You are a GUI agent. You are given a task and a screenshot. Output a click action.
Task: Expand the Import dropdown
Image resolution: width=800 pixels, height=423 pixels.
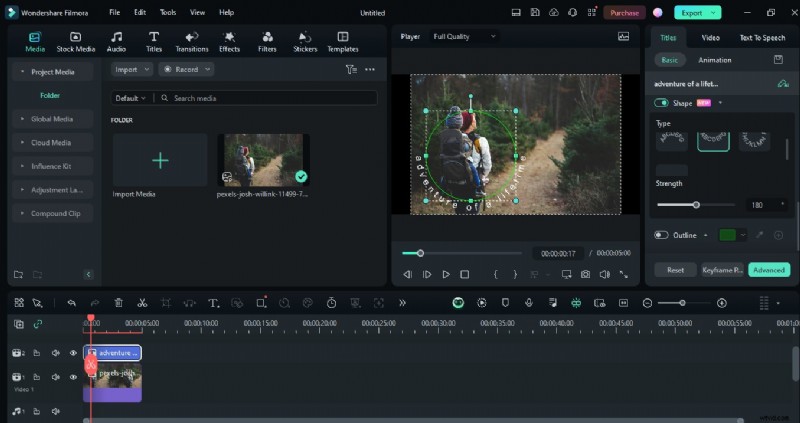click(132, 70)
